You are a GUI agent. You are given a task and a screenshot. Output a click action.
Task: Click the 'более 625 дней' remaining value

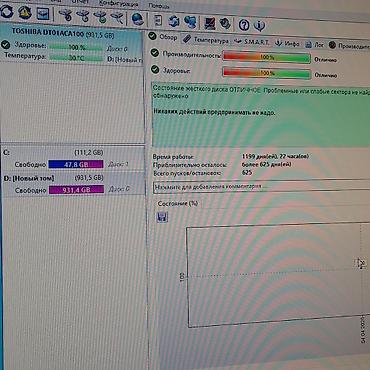pos(267,165)
